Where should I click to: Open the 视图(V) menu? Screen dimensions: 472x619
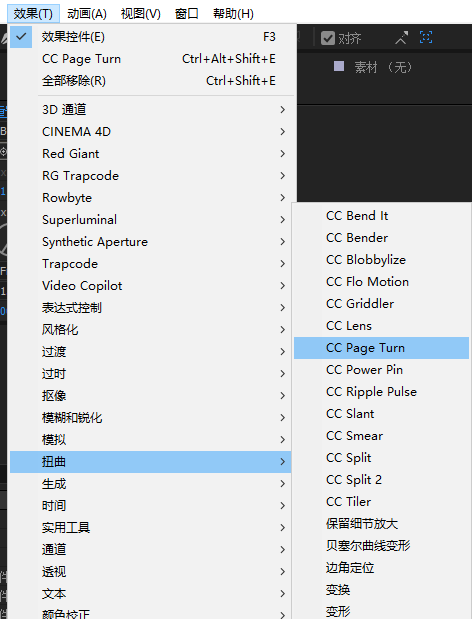coord(140,14)
